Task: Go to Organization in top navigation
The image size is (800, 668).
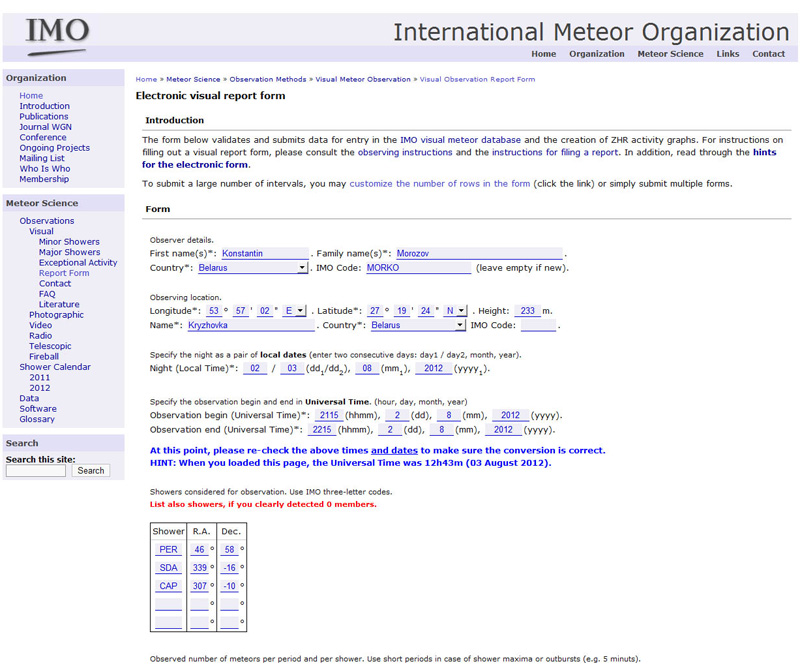Action: tap(596, 54)
